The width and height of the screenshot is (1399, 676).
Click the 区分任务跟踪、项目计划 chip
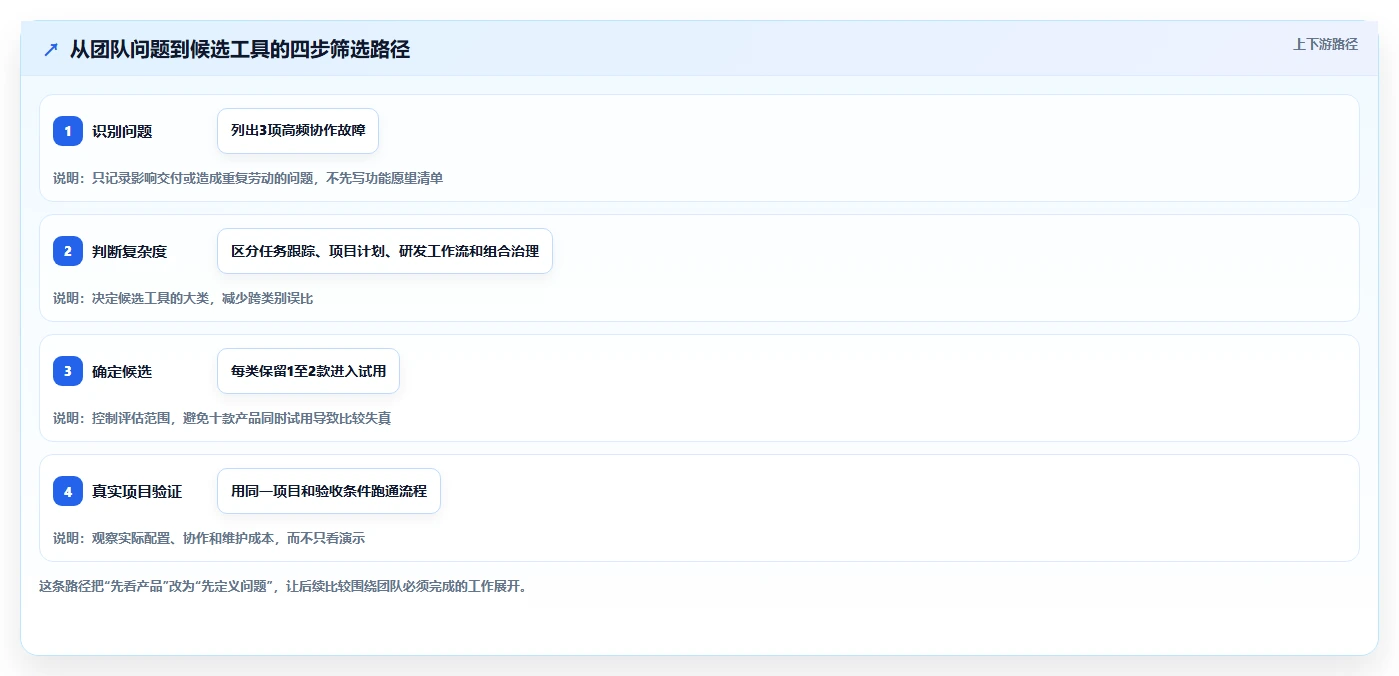pyautogui.click(x=385, y=251)
